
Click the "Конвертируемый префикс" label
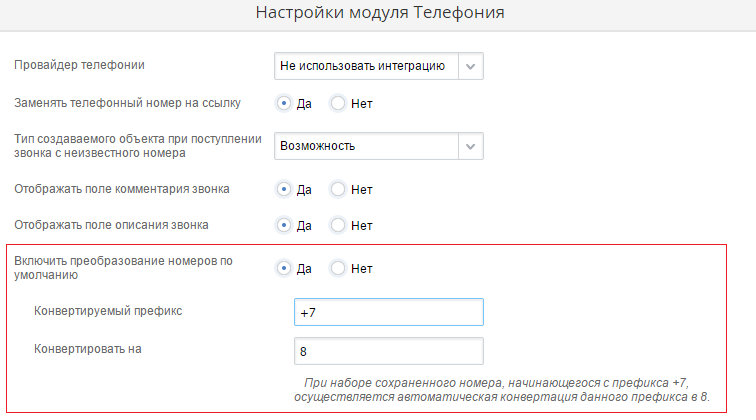108,311
